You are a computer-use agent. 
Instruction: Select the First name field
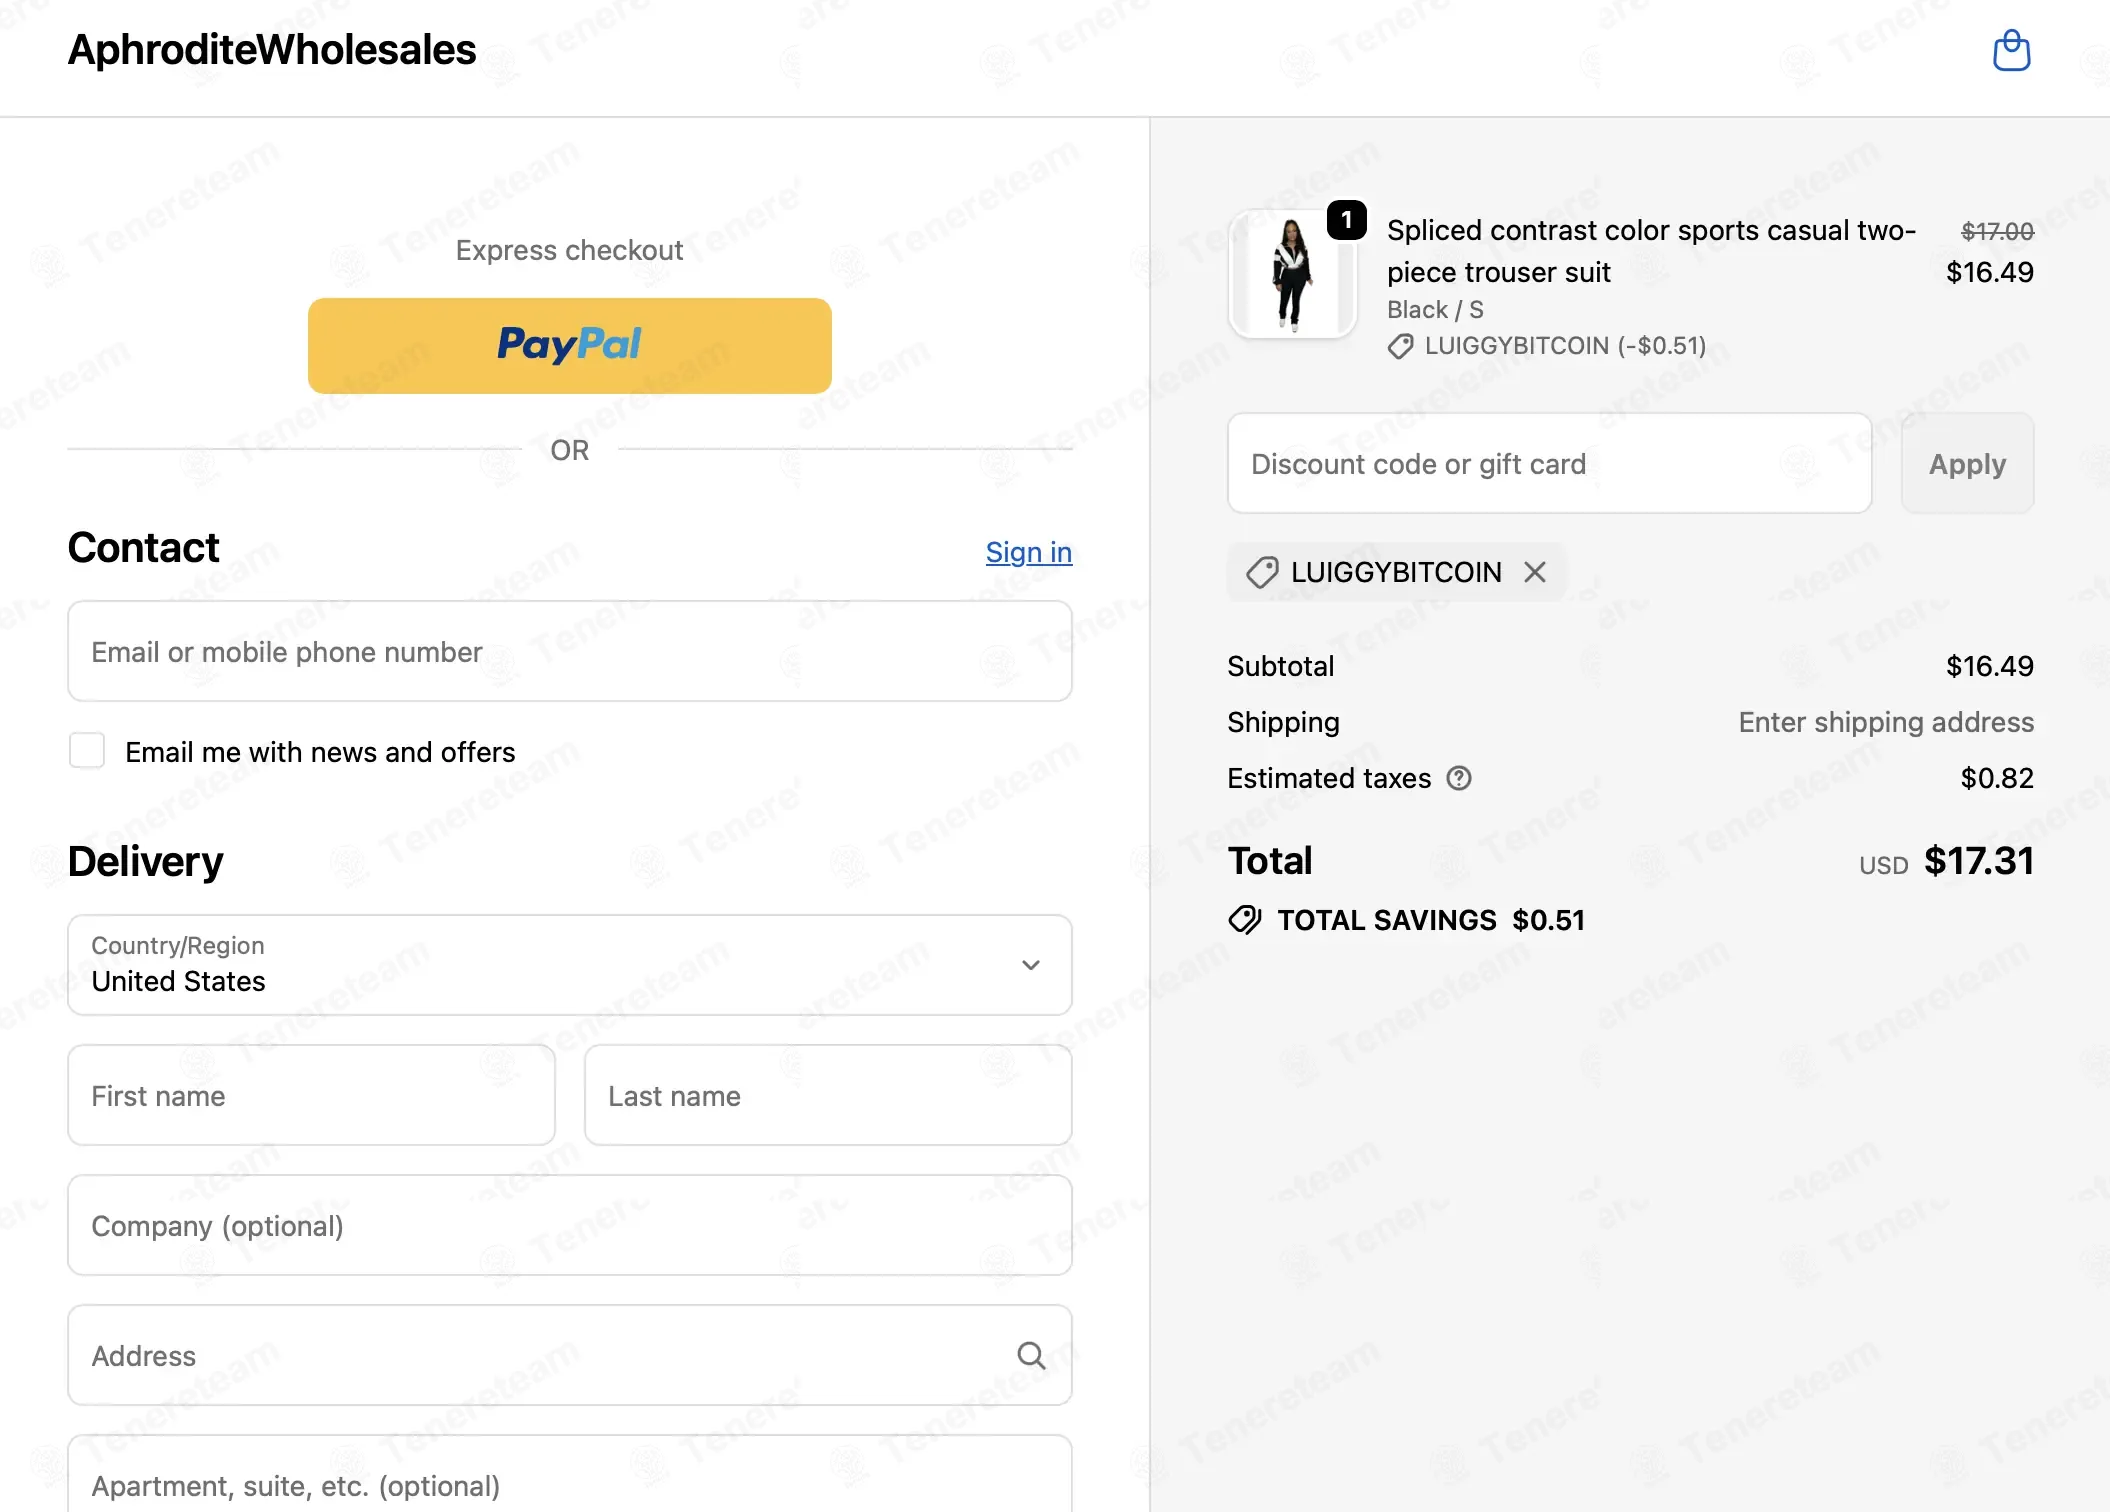point(311,1095)
